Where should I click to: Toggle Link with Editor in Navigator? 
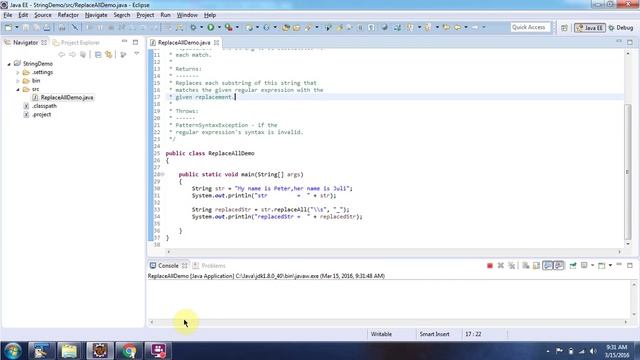[109, 54]
